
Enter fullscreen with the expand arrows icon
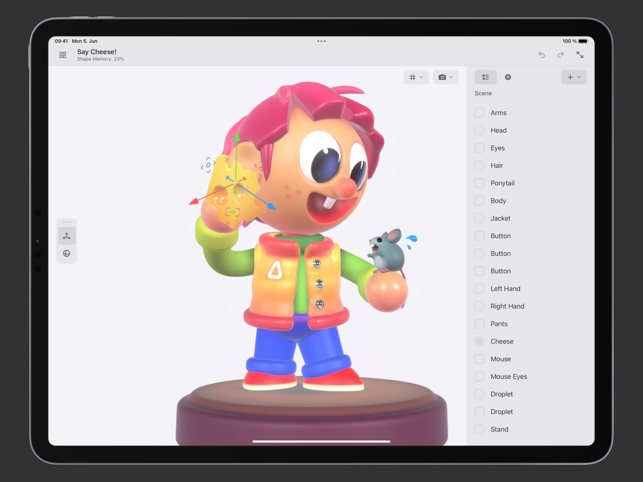point(580,55)
